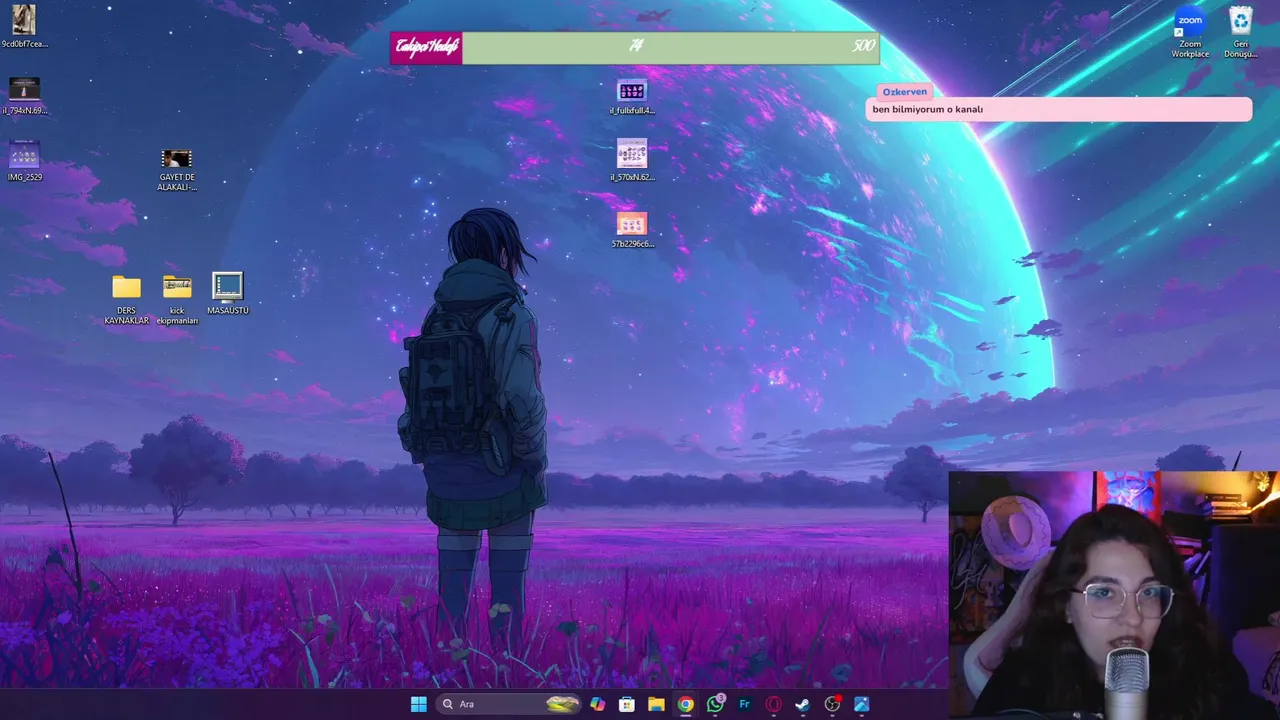Select kick ekipmanları folder

click(177, 300)
